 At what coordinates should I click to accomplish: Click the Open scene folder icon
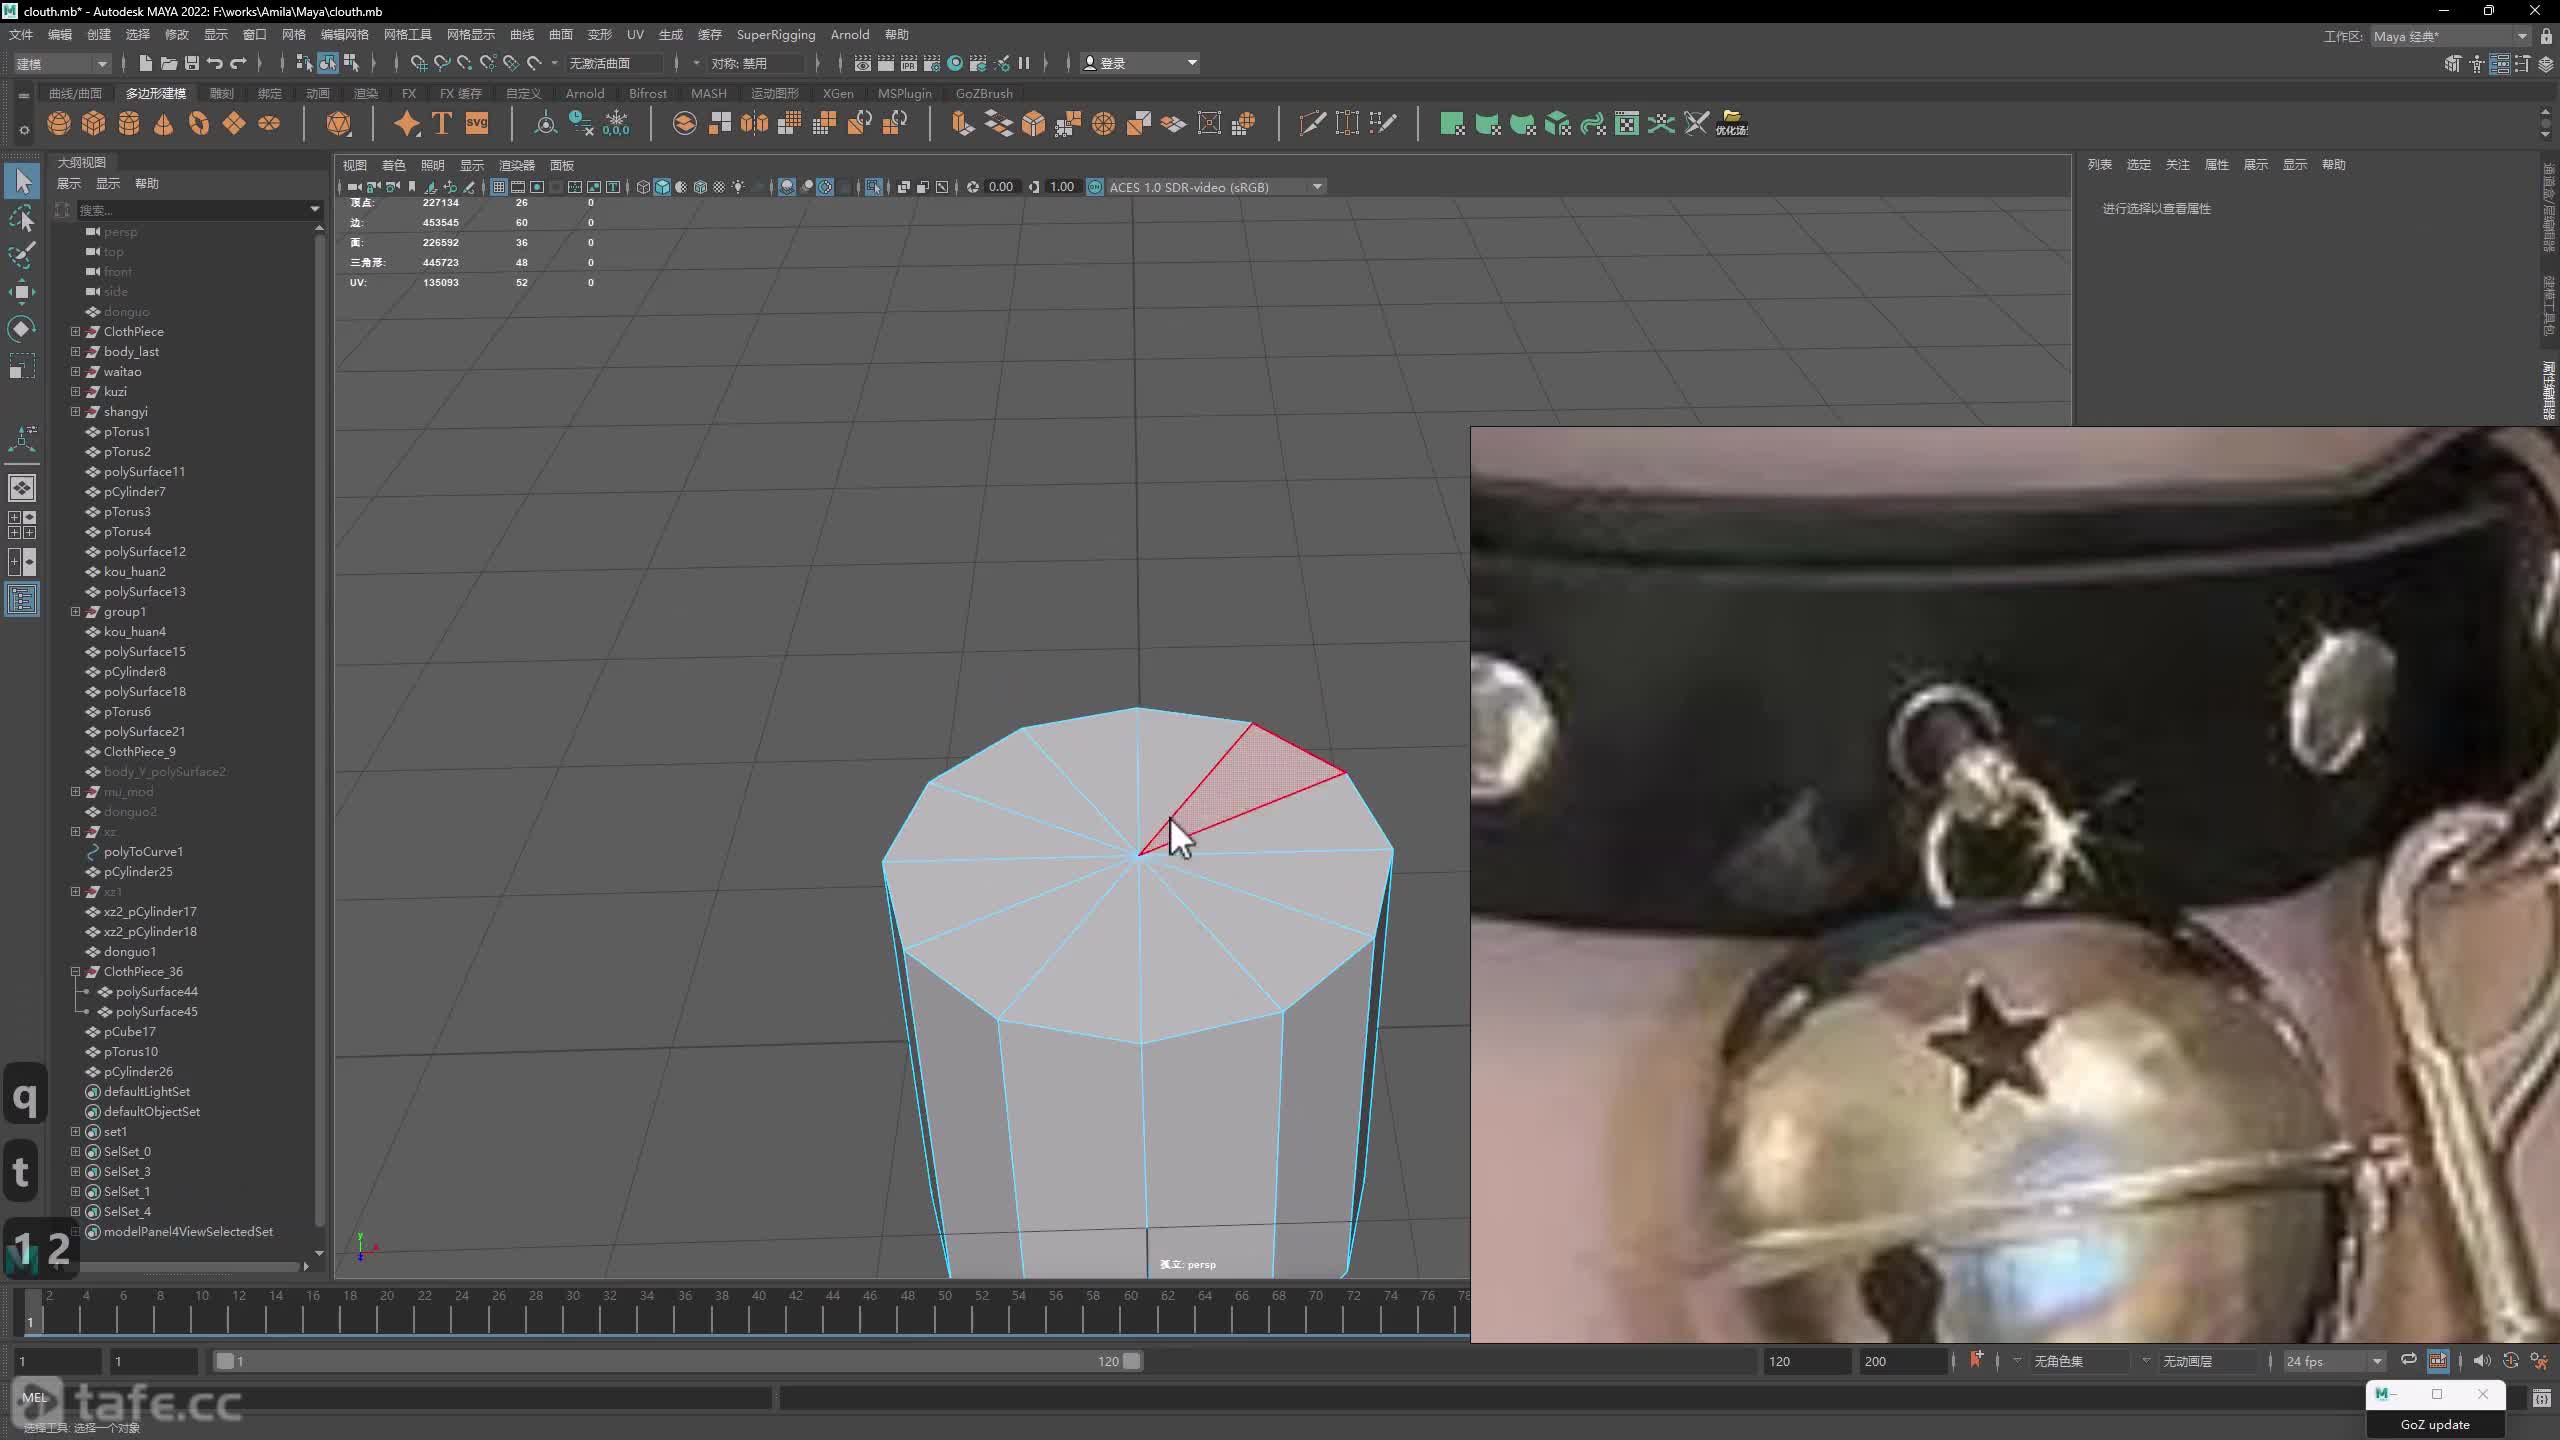pyautogui.click(x=168, y=63)
